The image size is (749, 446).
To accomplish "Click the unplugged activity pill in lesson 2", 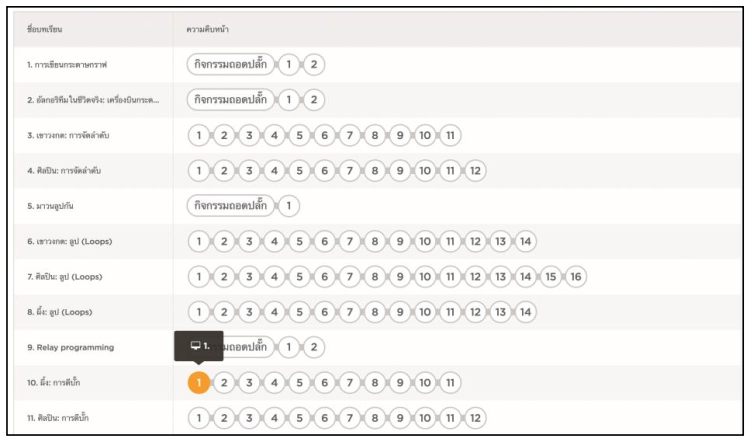I will [231, 100].
